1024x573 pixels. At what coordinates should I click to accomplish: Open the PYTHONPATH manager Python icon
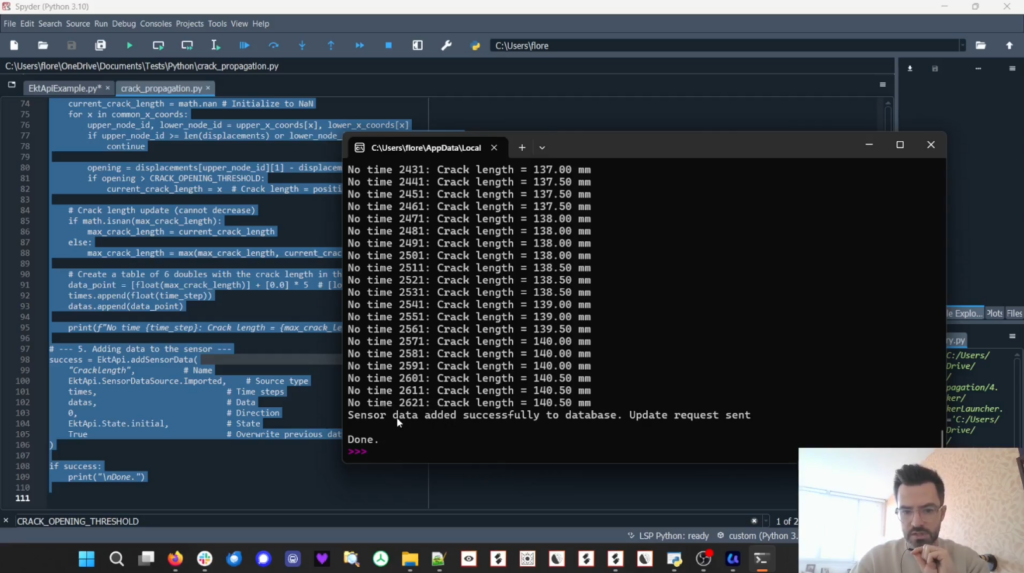475,45
